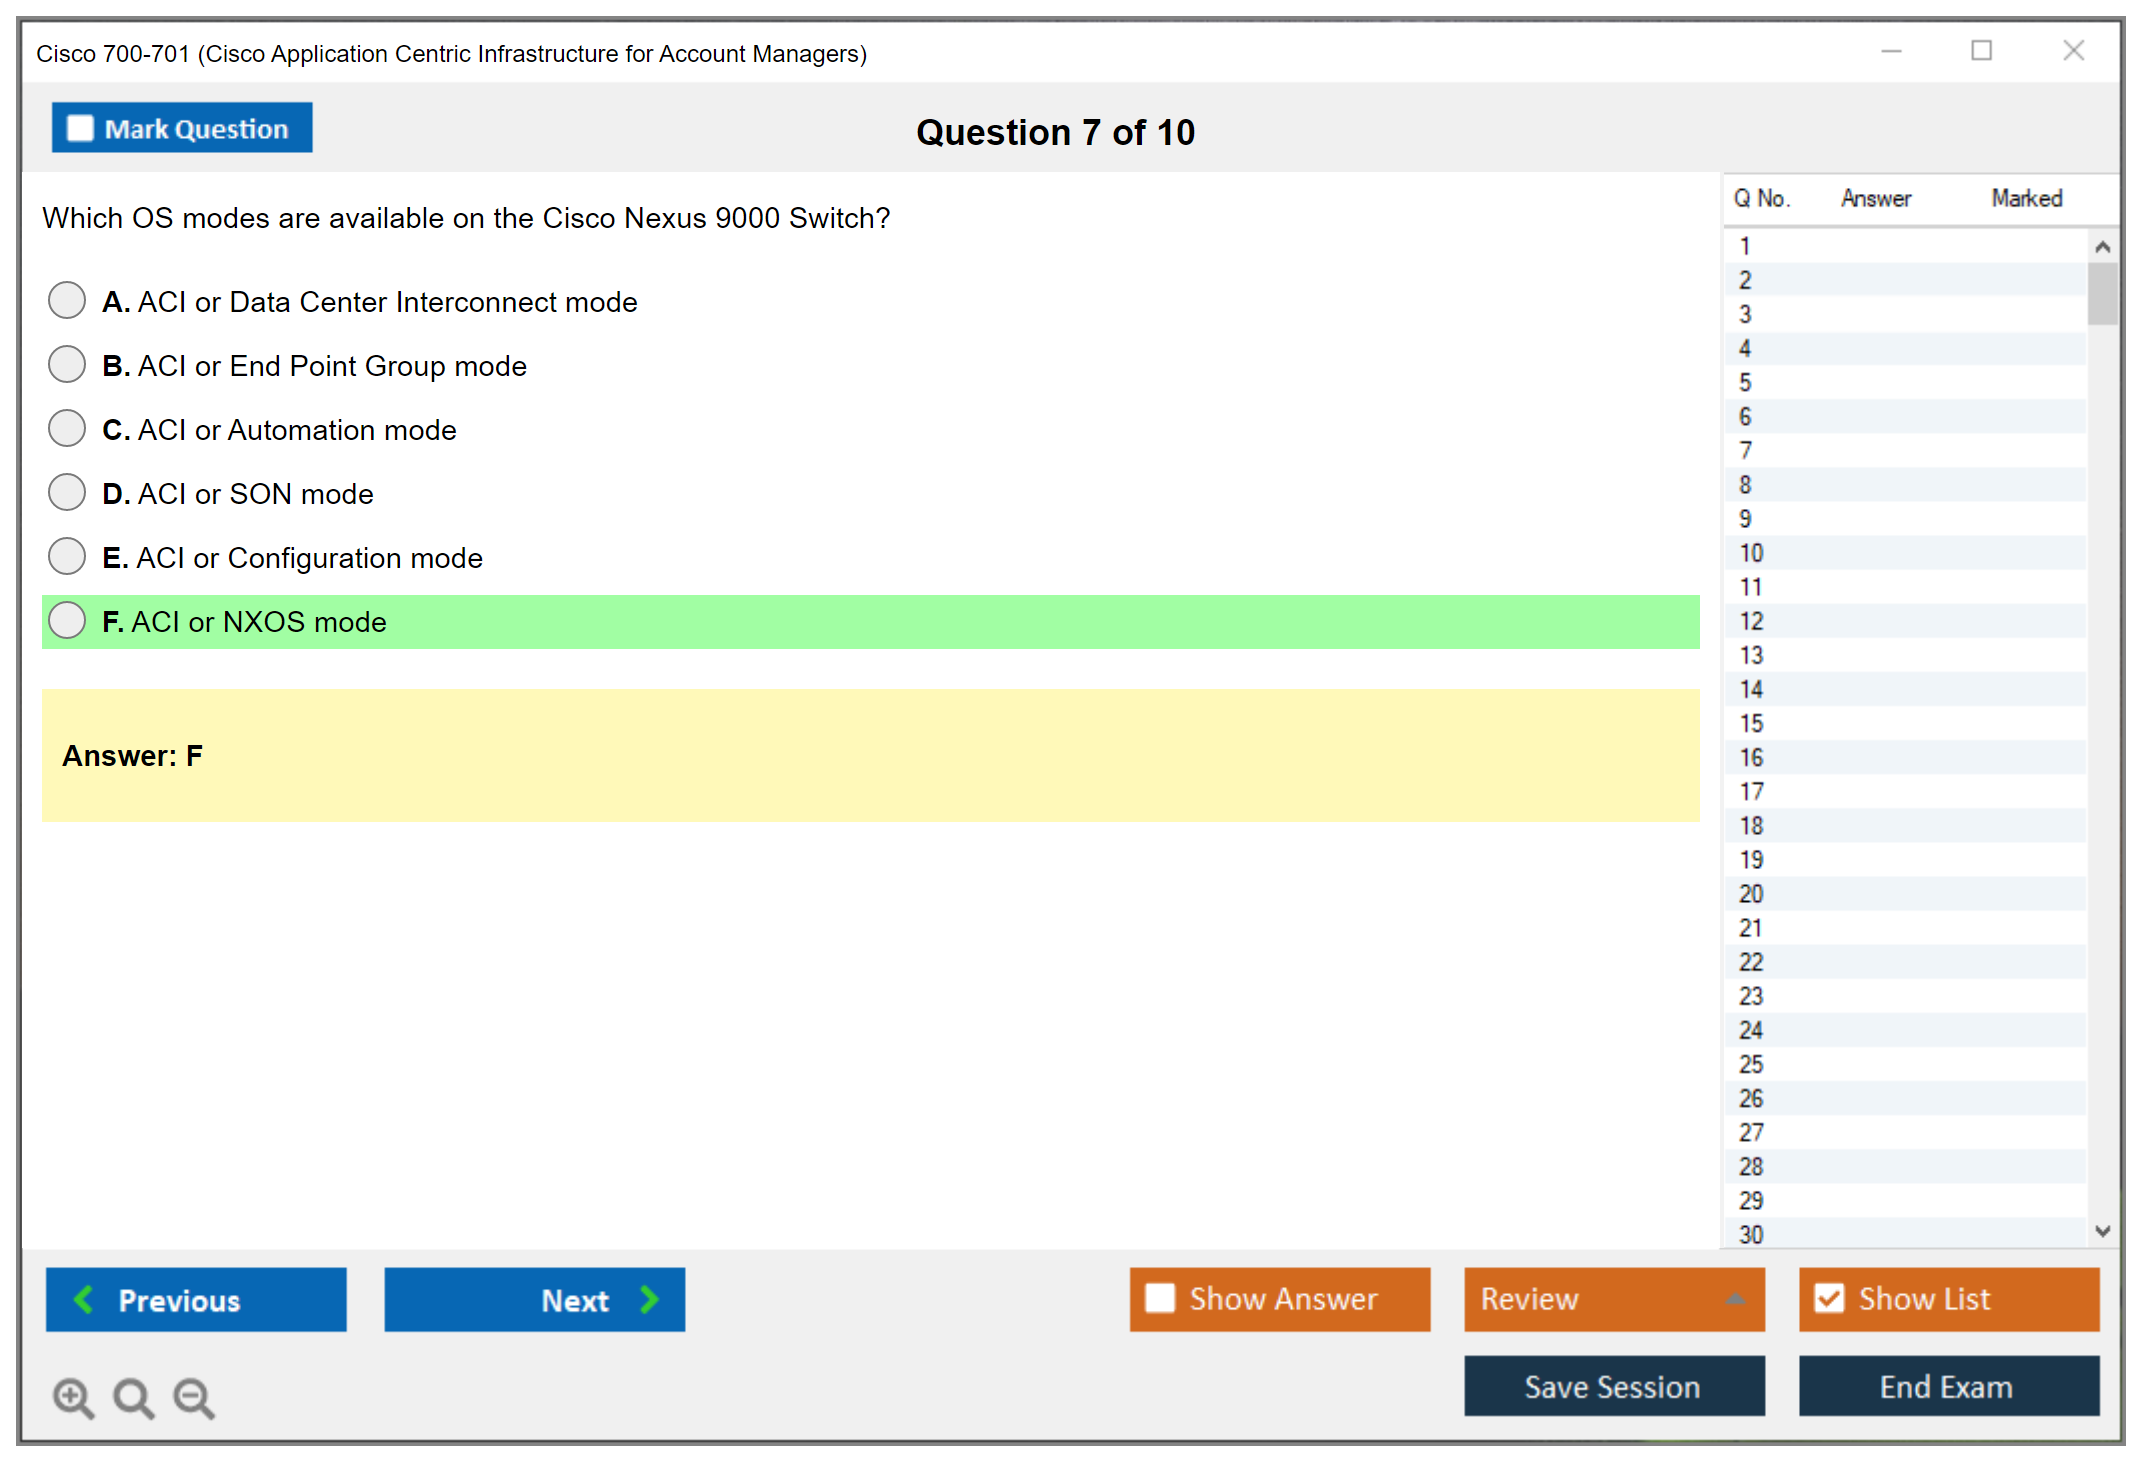Select option A Data Center Interconnect mode
2150x1470 pixels.
[x=67, y=301]
